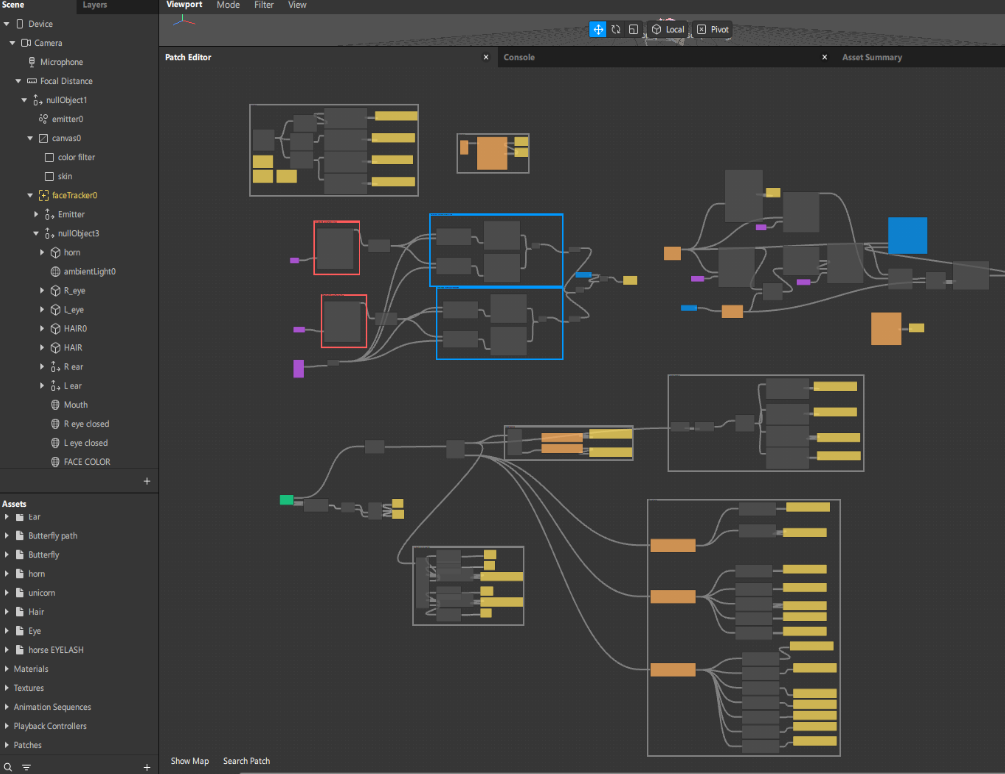Select the Scale tool in viewport toolbar
Image resolution: width=1005 pixels, height=774 pixels.
[633, 29]
